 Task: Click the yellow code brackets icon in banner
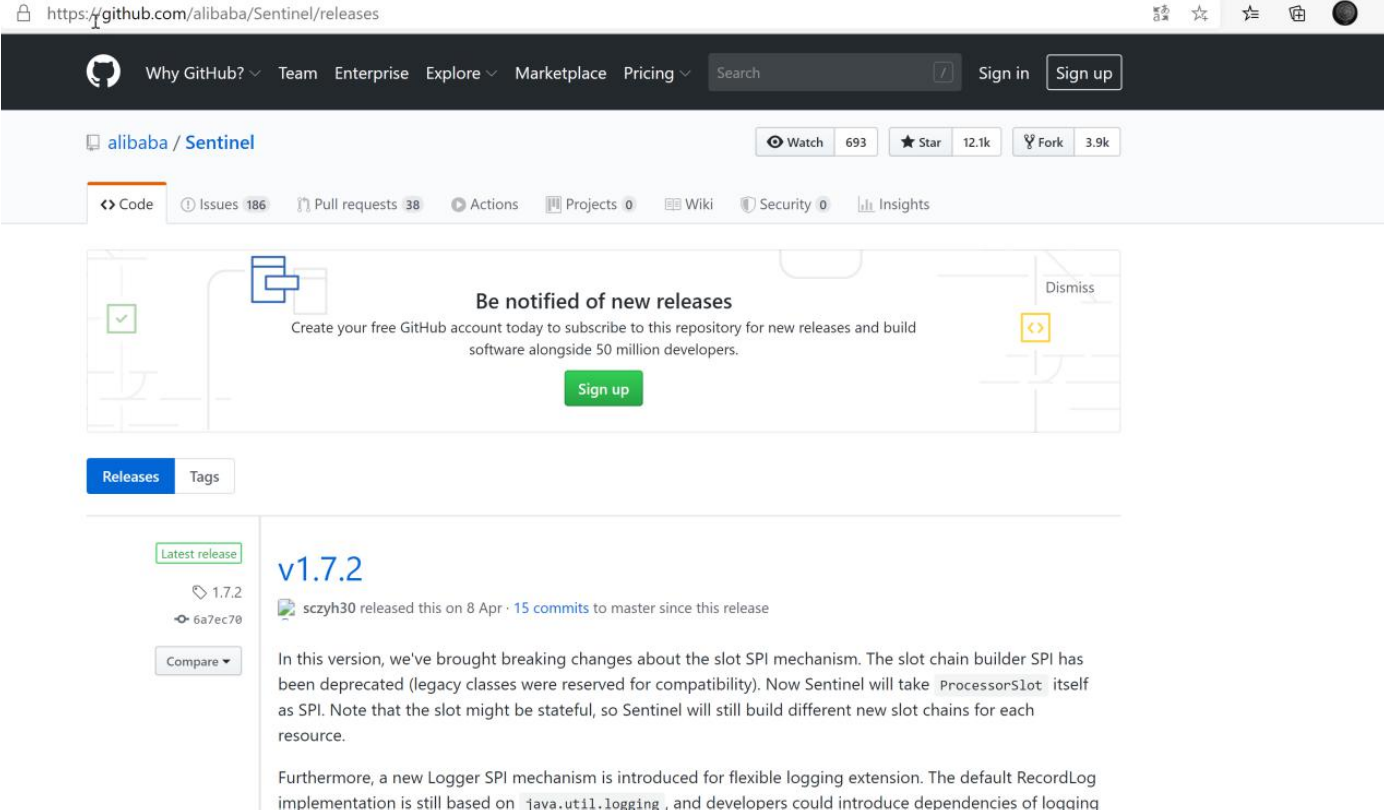tap(1035, 327)
